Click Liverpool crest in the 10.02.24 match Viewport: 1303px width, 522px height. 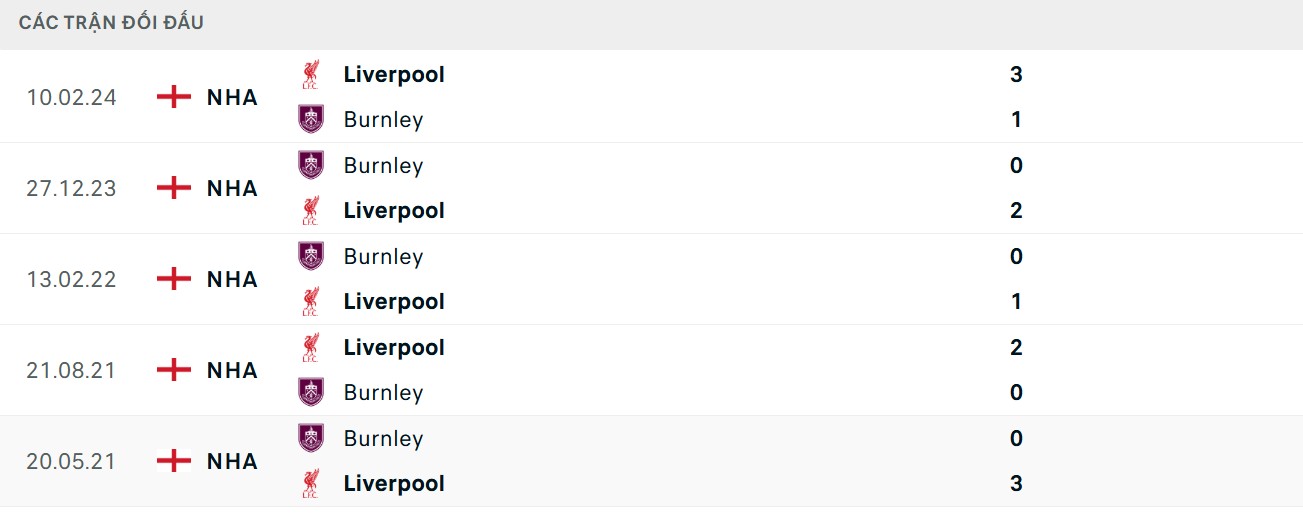pyautogui.click(x=311, y=74)
